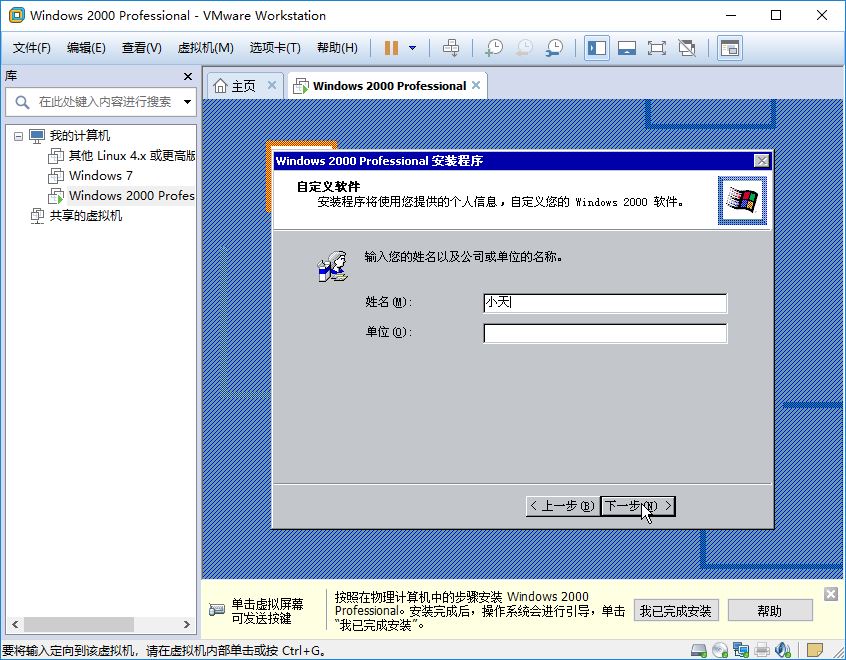The height and width of the screenshot is (660, 846).
Task: Open the 文件(F) menu
Action: [31, 48]
